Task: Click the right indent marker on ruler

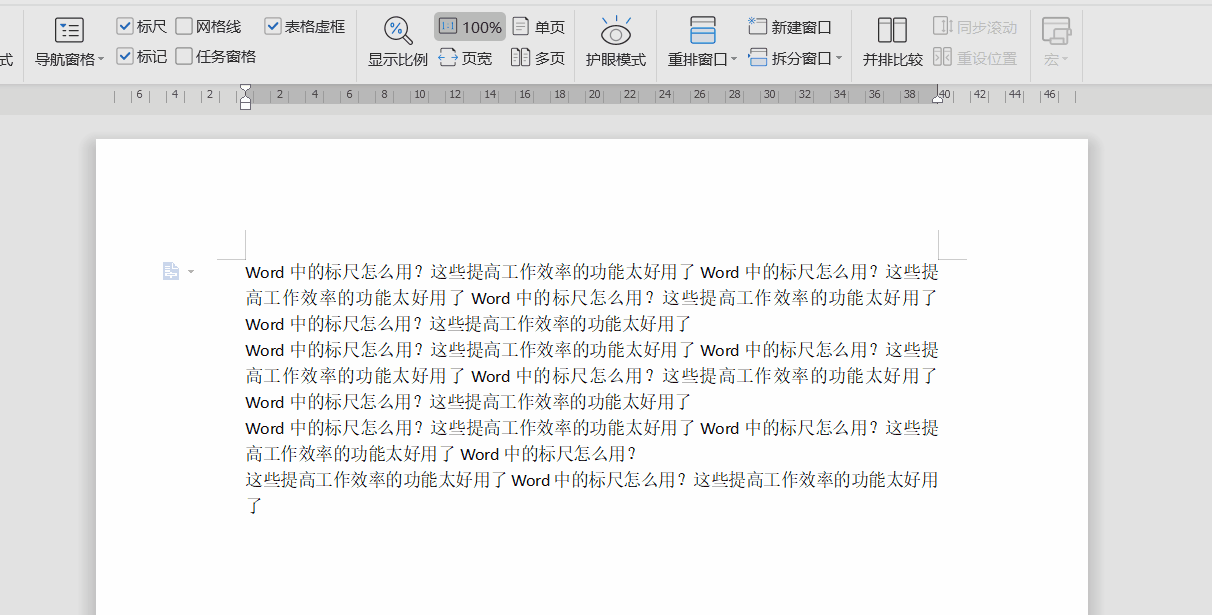Action: click(x=938, y=99)
